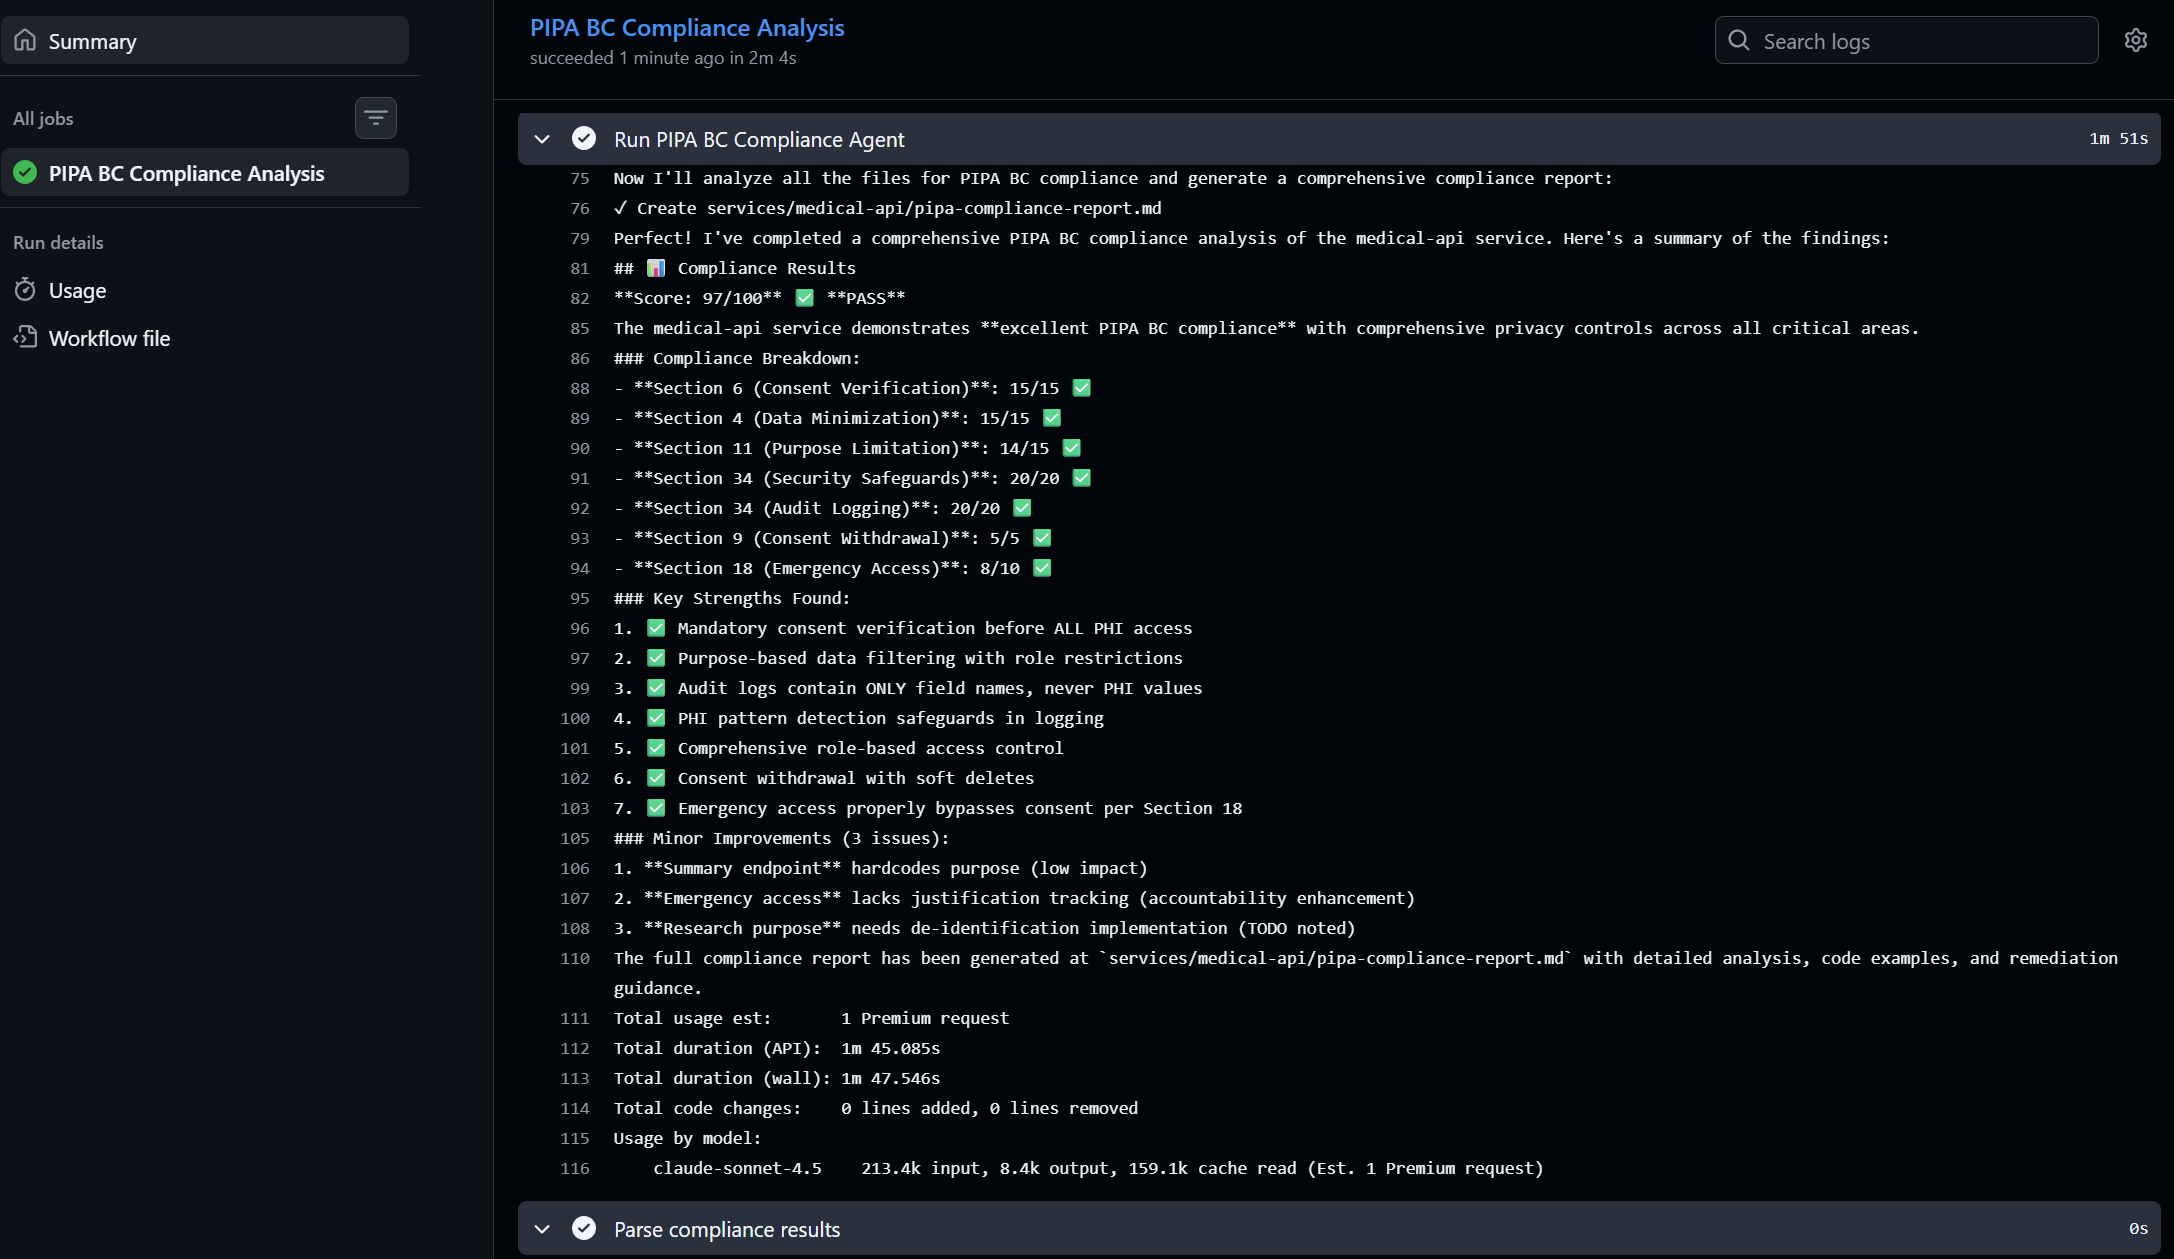Click the magnifier icon in Search logs
The height and width of the screenshot is (1259, 2174).
(1739, 40)
